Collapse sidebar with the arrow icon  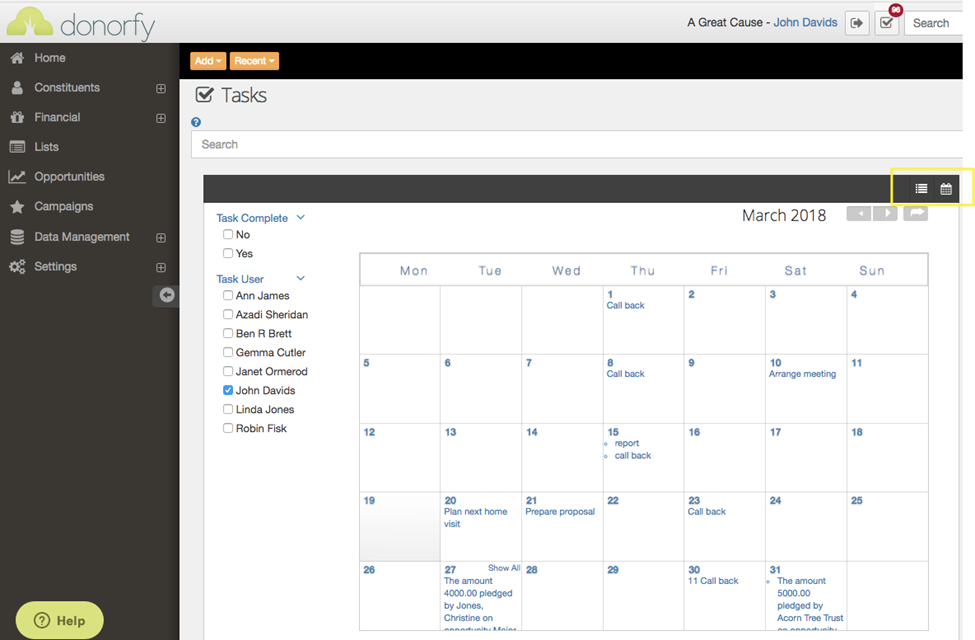click(x=167, y=294)
